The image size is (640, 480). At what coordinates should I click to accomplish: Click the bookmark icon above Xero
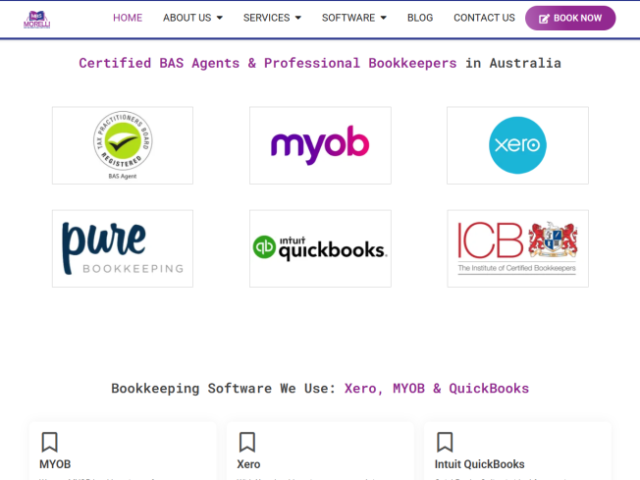coord(247,442)
